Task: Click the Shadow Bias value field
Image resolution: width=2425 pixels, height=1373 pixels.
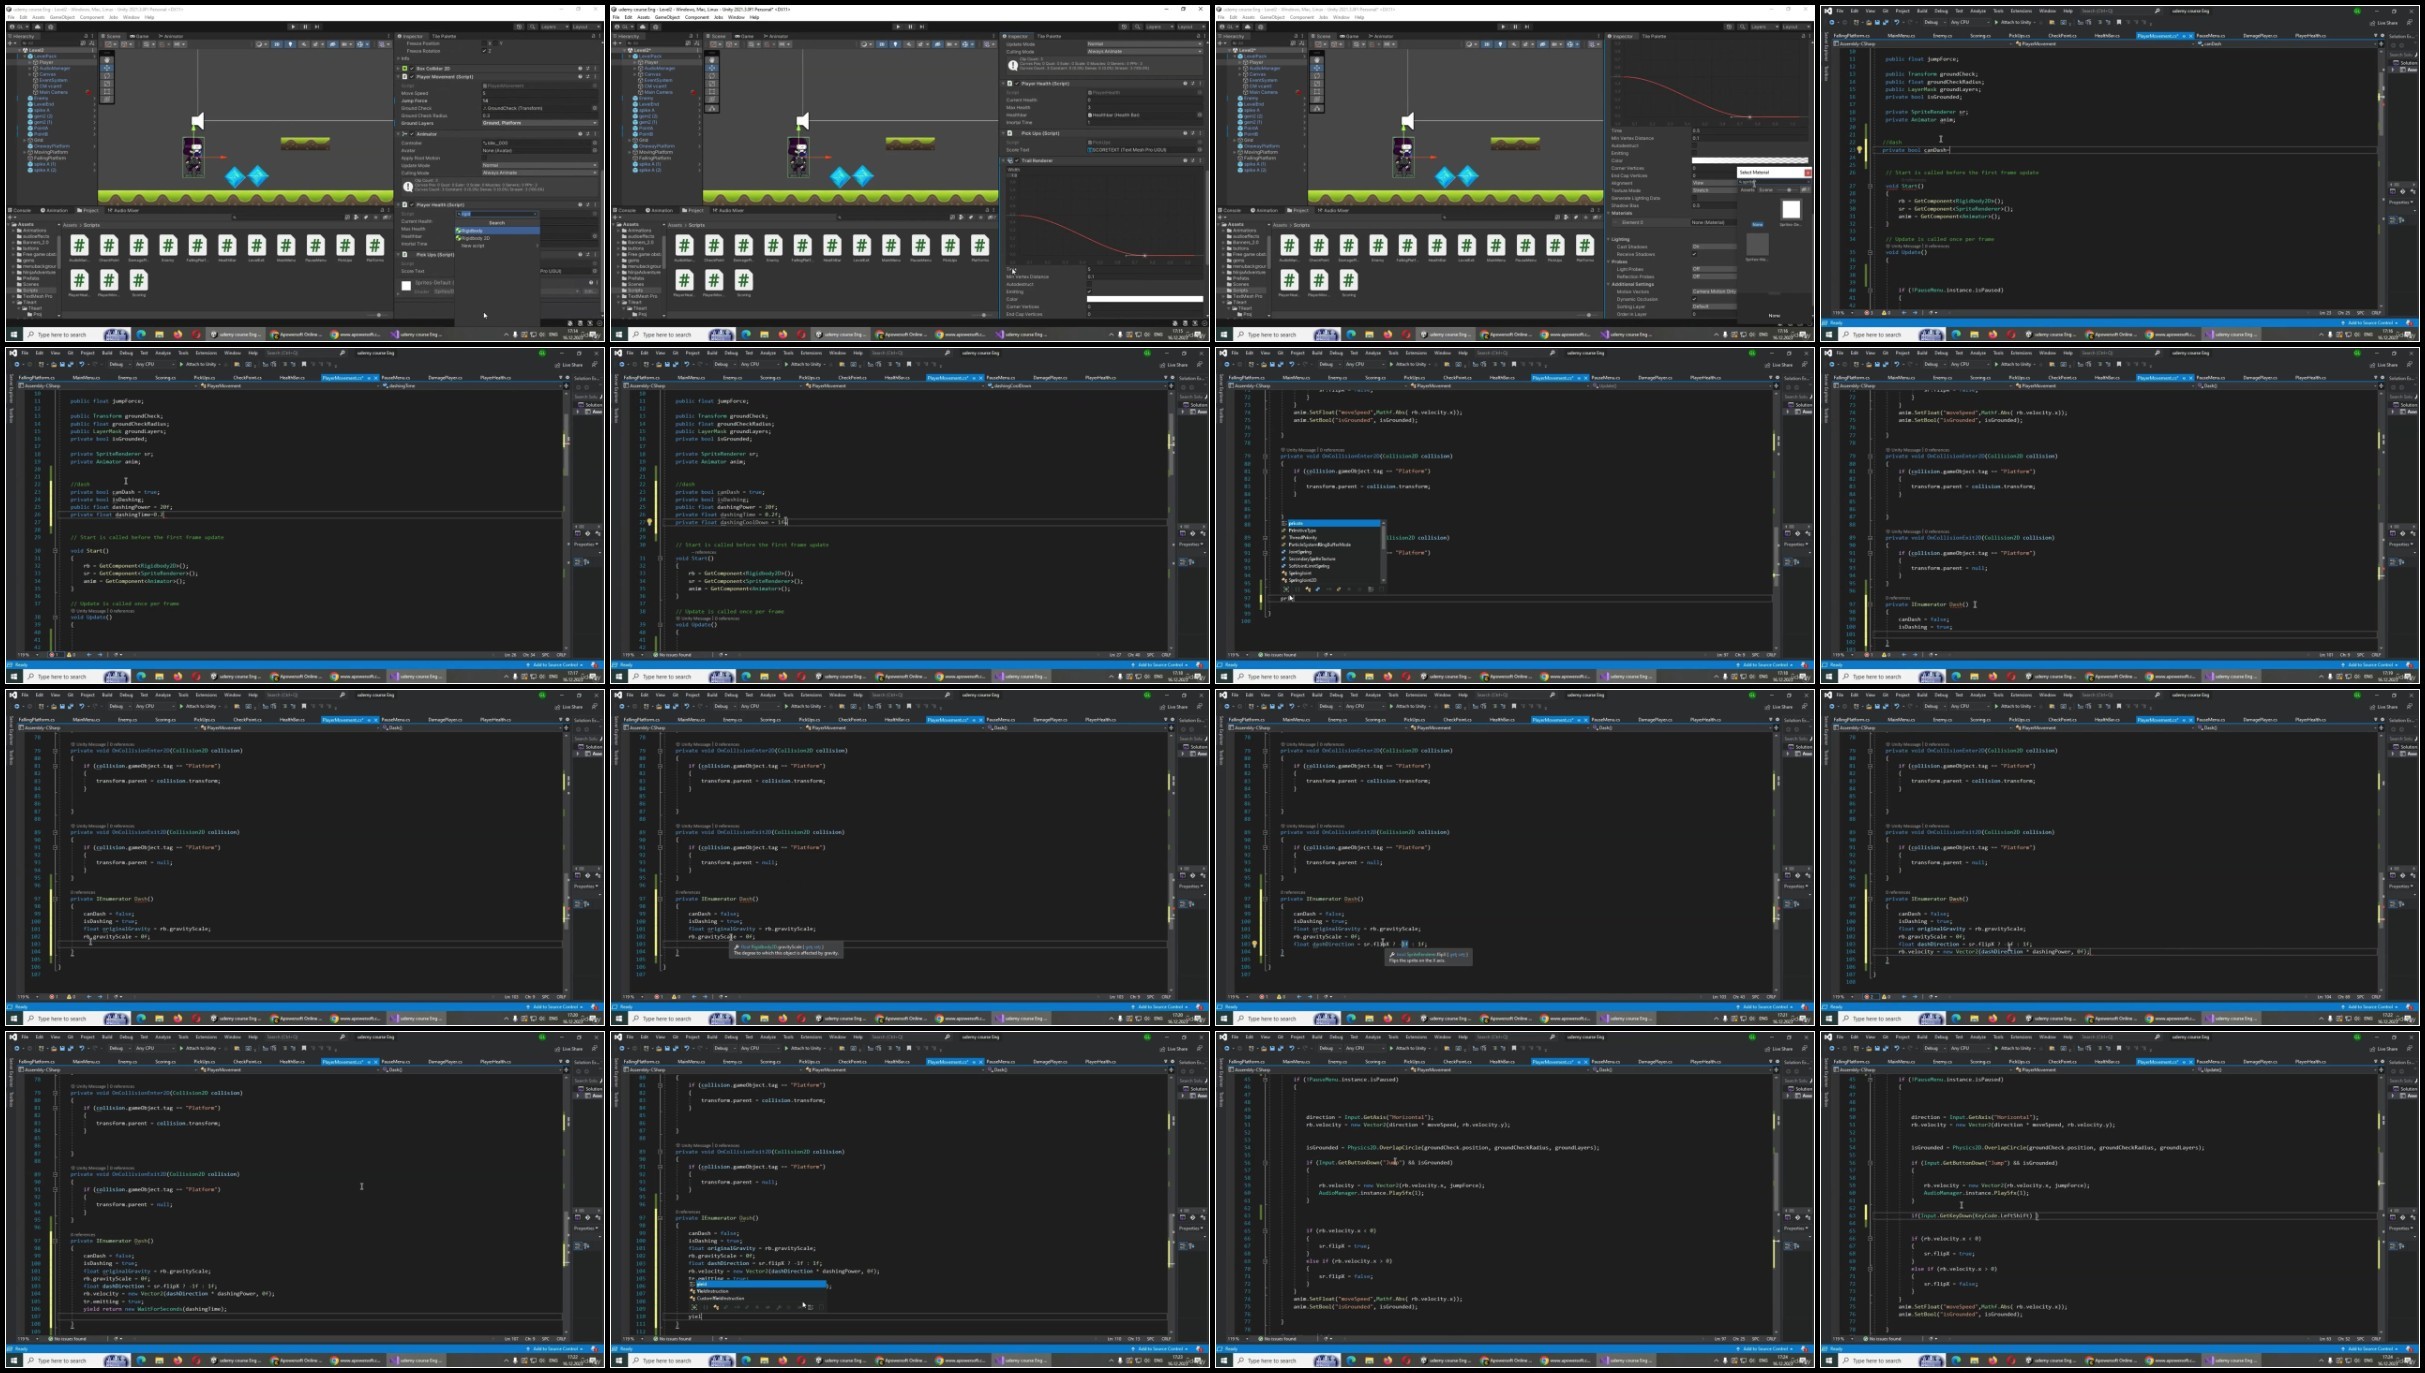Action: [x=1714, y=205]
